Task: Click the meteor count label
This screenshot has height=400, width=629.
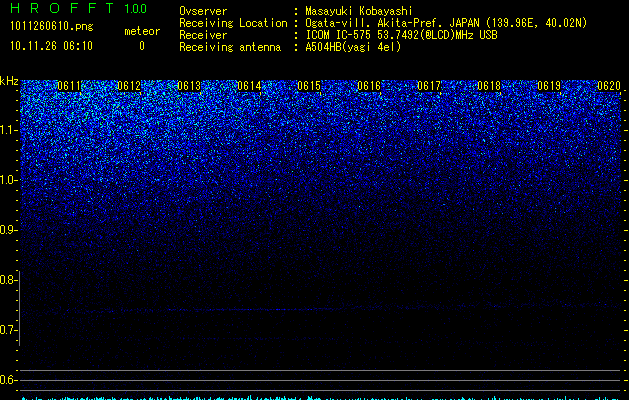Action: [x=142, y=31]
